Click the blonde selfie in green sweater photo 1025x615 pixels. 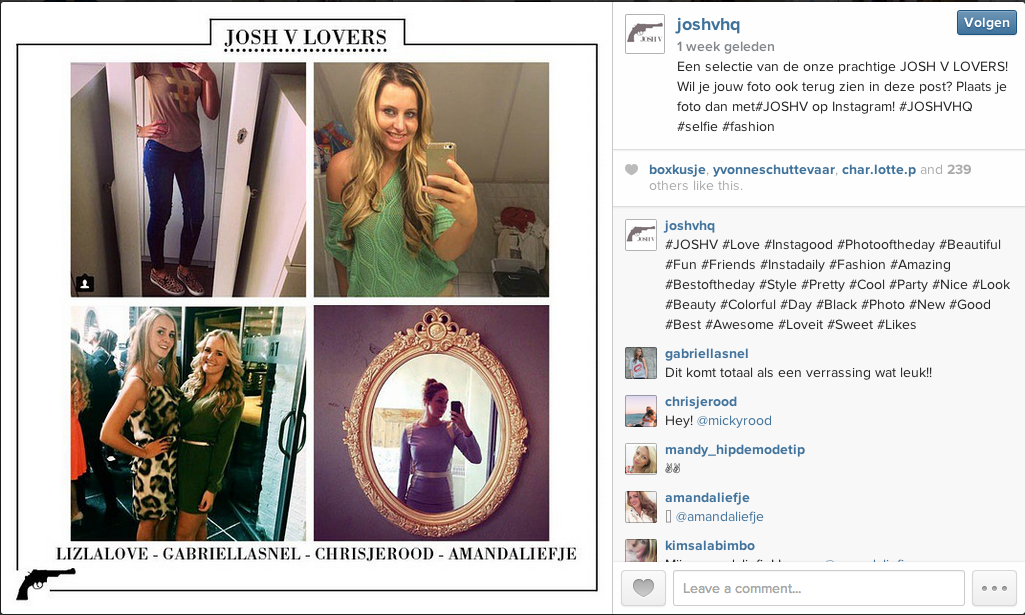click(431, 180)
